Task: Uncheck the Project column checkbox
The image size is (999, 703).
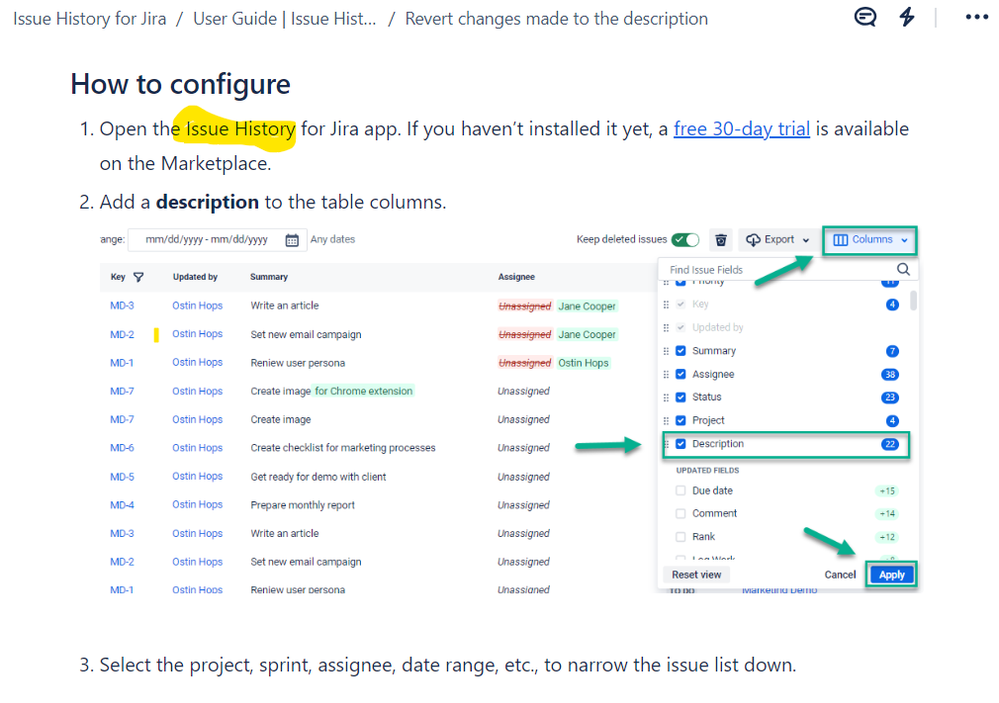Action: pos(680,421)
